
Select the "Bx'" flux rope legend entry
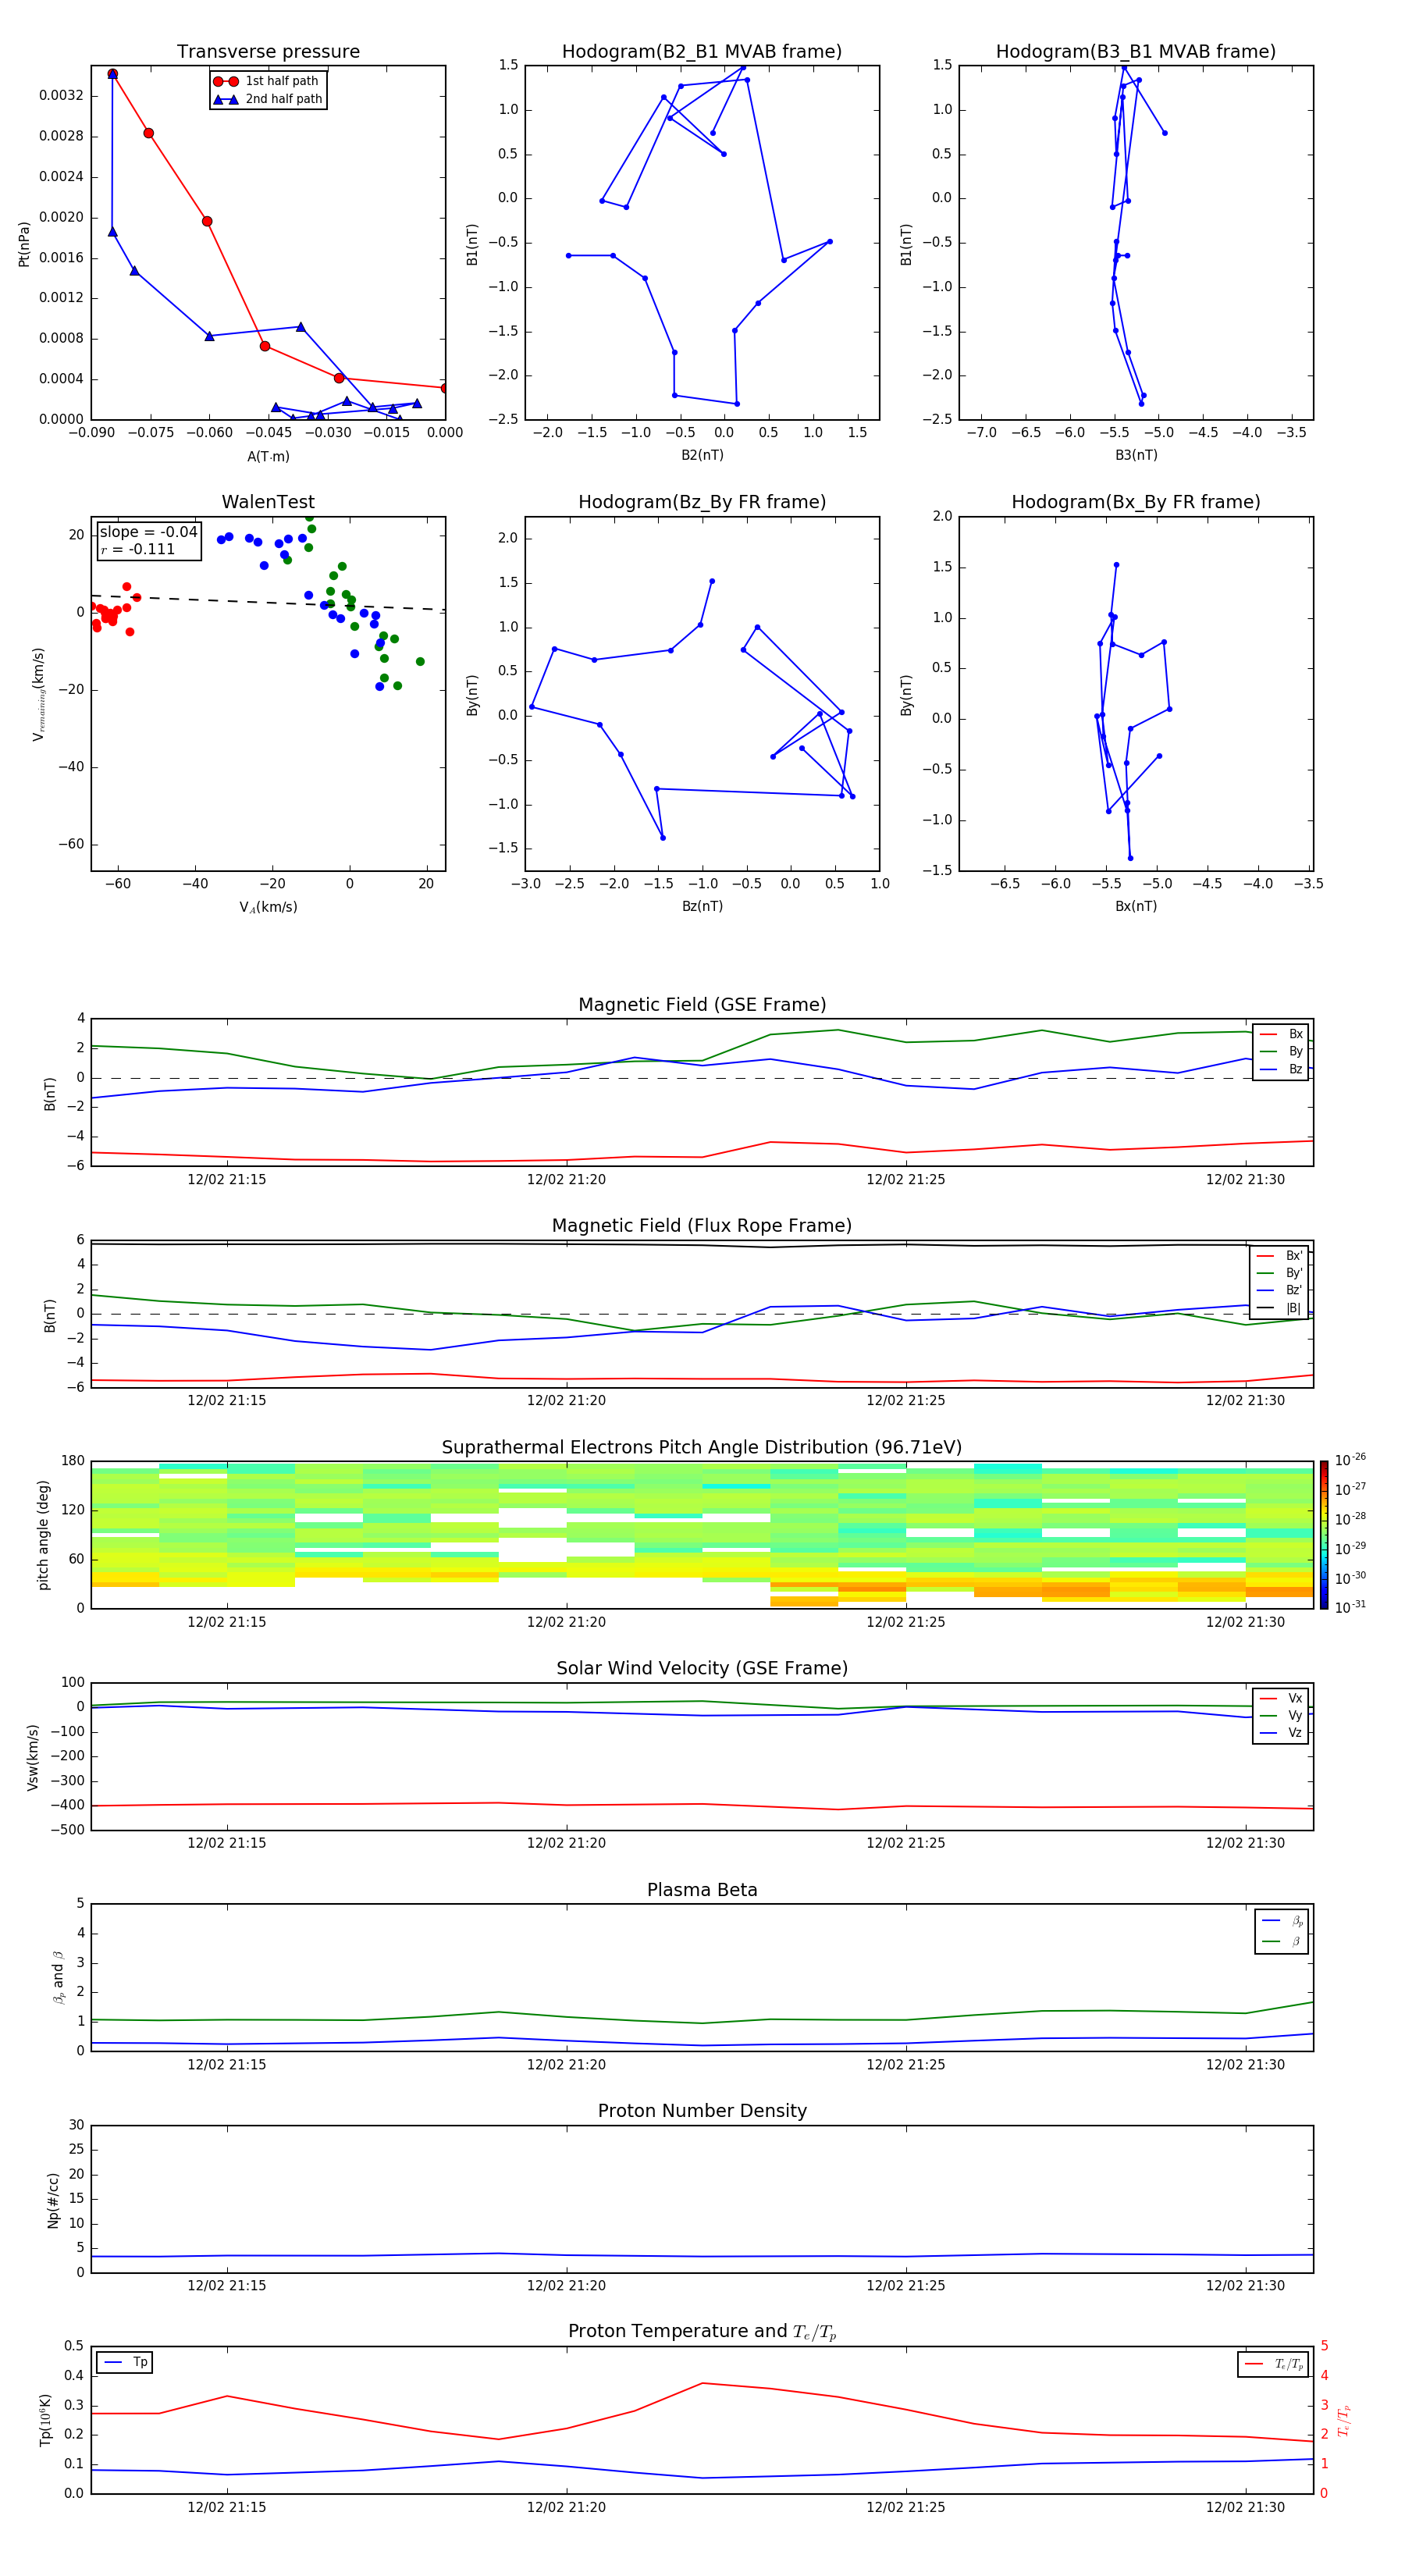click(x=1281, y=1256)
